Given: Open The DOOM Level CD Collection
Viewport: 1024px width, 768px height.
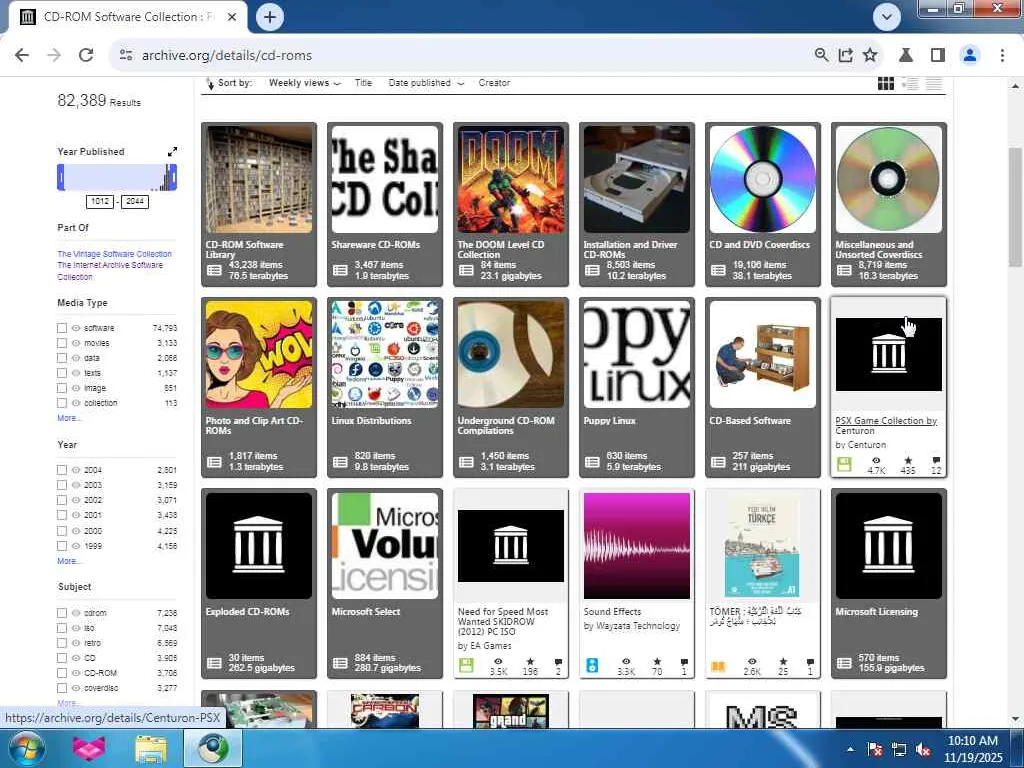Looking at the screenshot, I should (511, 204).
